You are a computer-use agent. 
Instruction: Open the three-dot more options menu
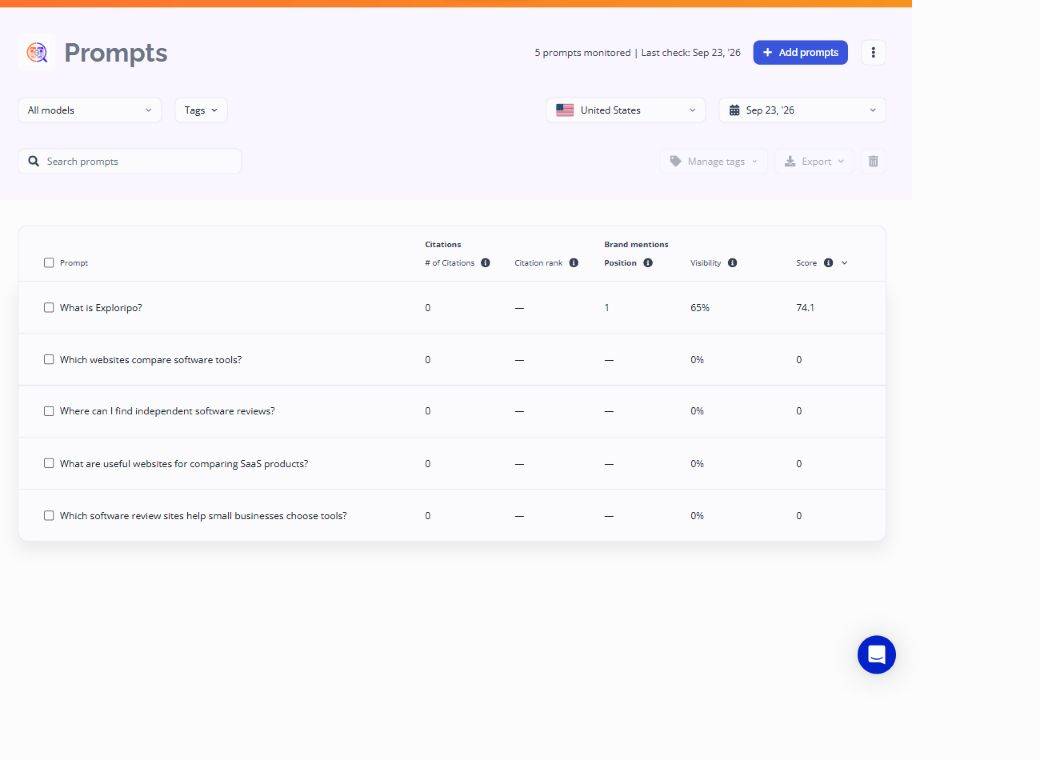[x=873, y=52]
